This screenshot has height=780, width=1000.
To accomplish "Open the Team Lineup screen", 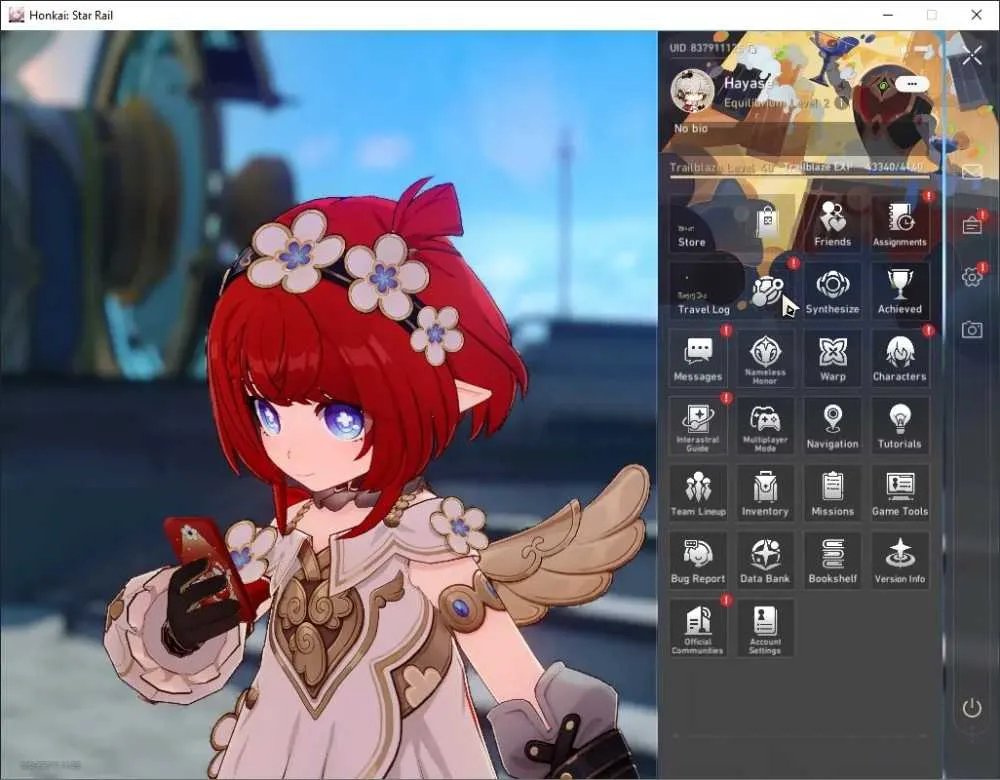I will point(698,494).
